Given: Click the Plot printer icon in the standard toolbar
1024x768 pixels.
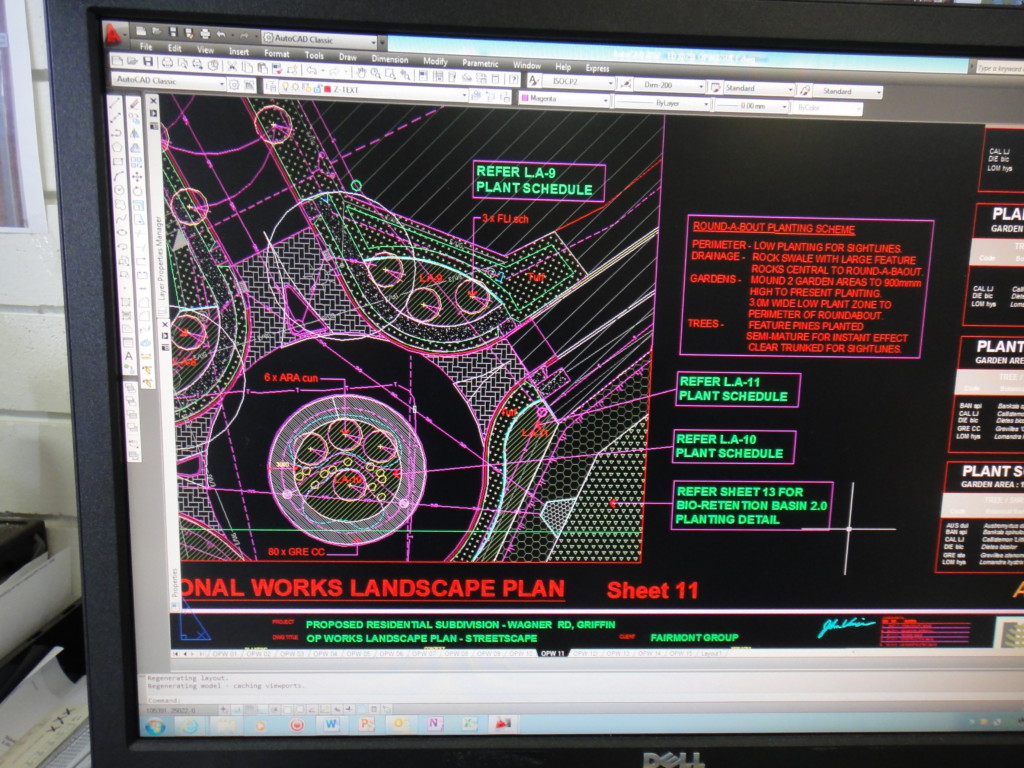Looking at the screenshot, I should (167, 63).
